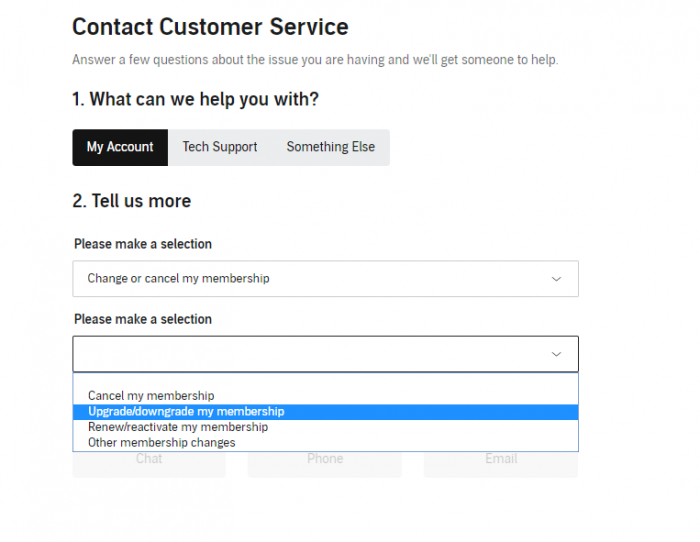This screenshot has width=700, height=542.
Task: Select the My Account tab
Action: coord(120,147)
